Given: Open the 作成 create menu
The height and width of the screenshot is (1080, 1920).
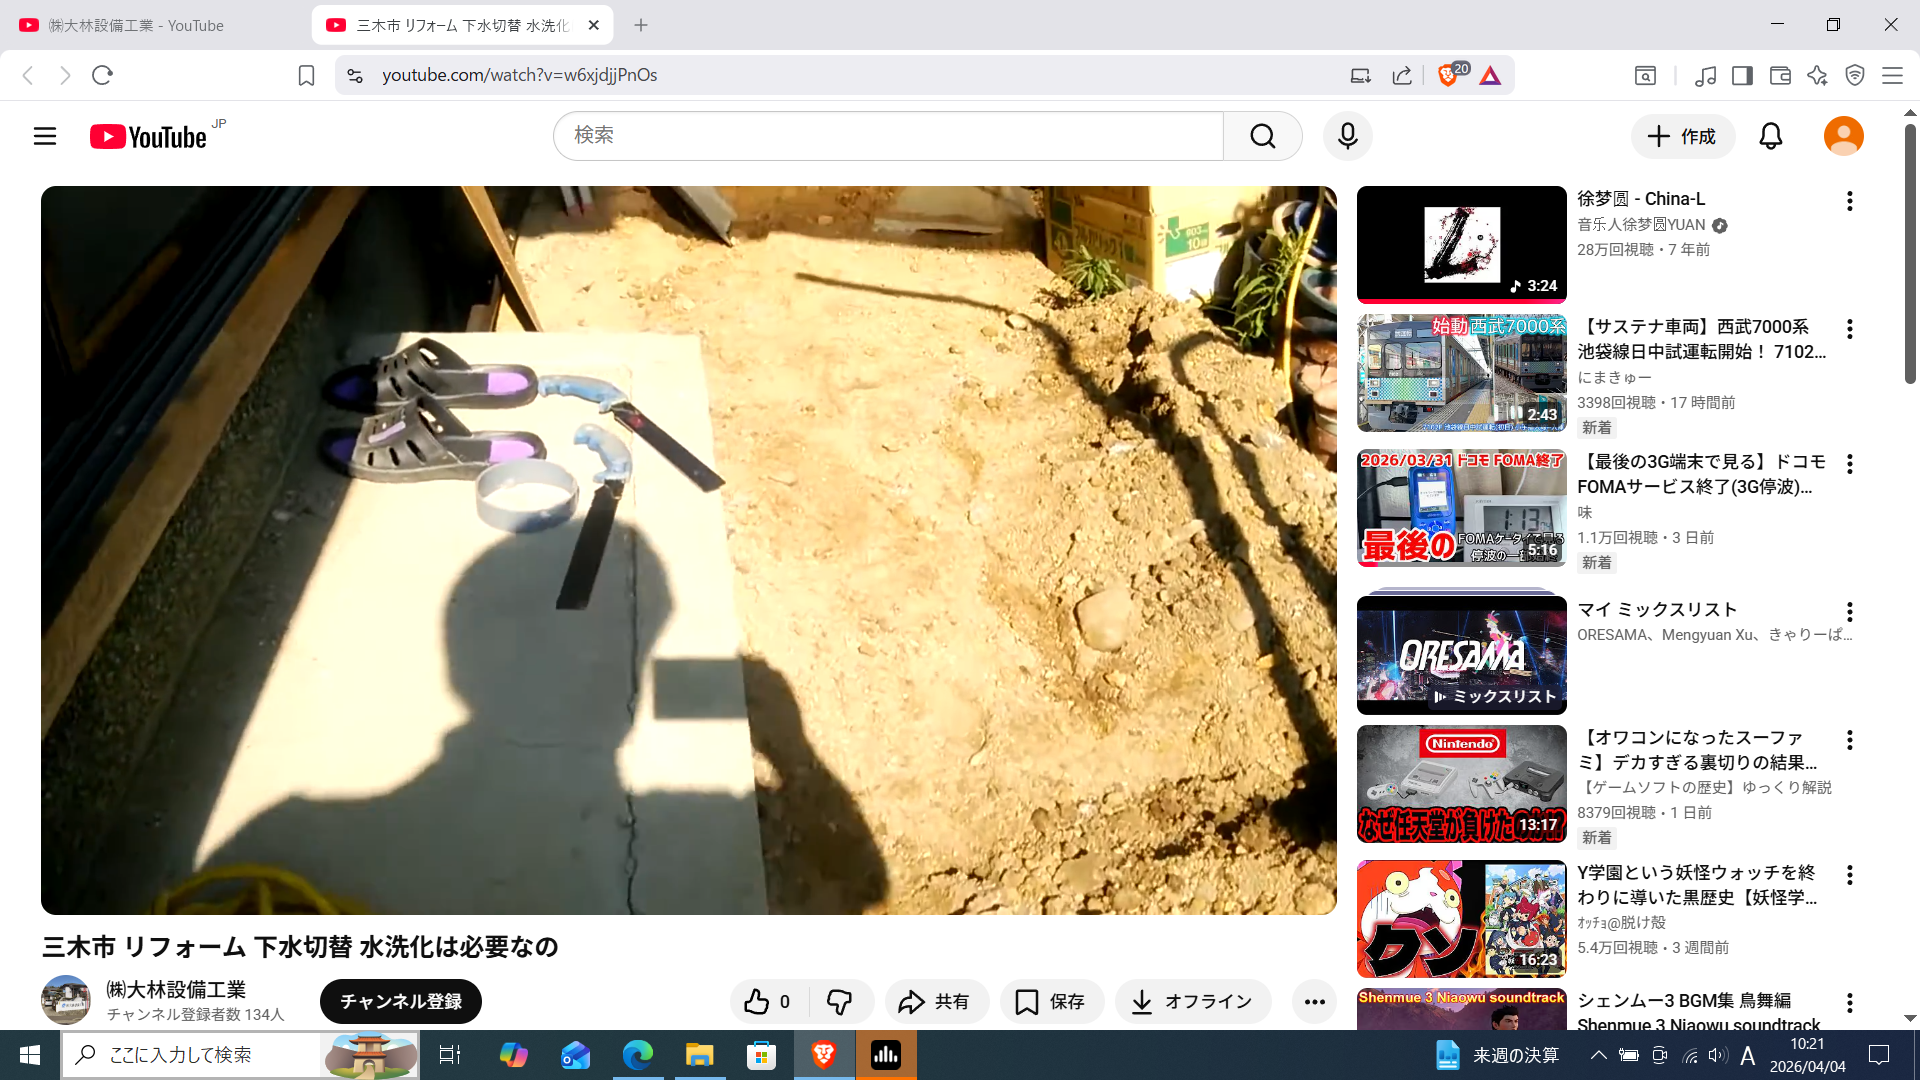Looking at the screenshot, I should click(1682, 136).
